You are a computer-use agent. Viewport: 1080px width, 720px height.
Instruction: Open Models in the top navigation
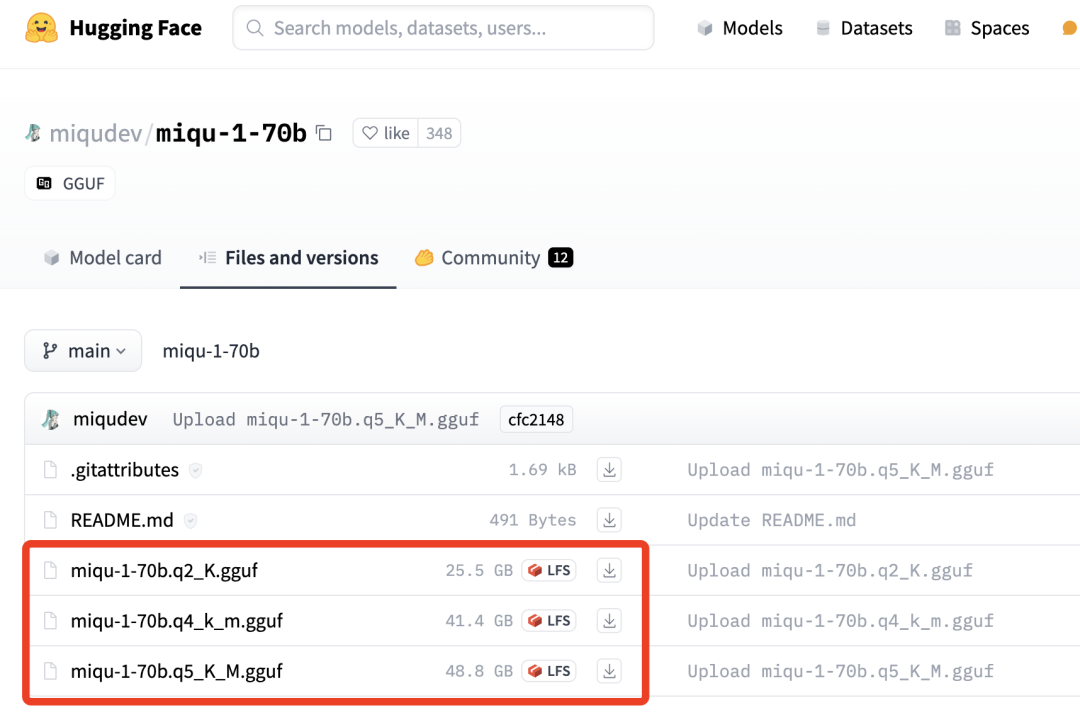(x=740, y=28)
